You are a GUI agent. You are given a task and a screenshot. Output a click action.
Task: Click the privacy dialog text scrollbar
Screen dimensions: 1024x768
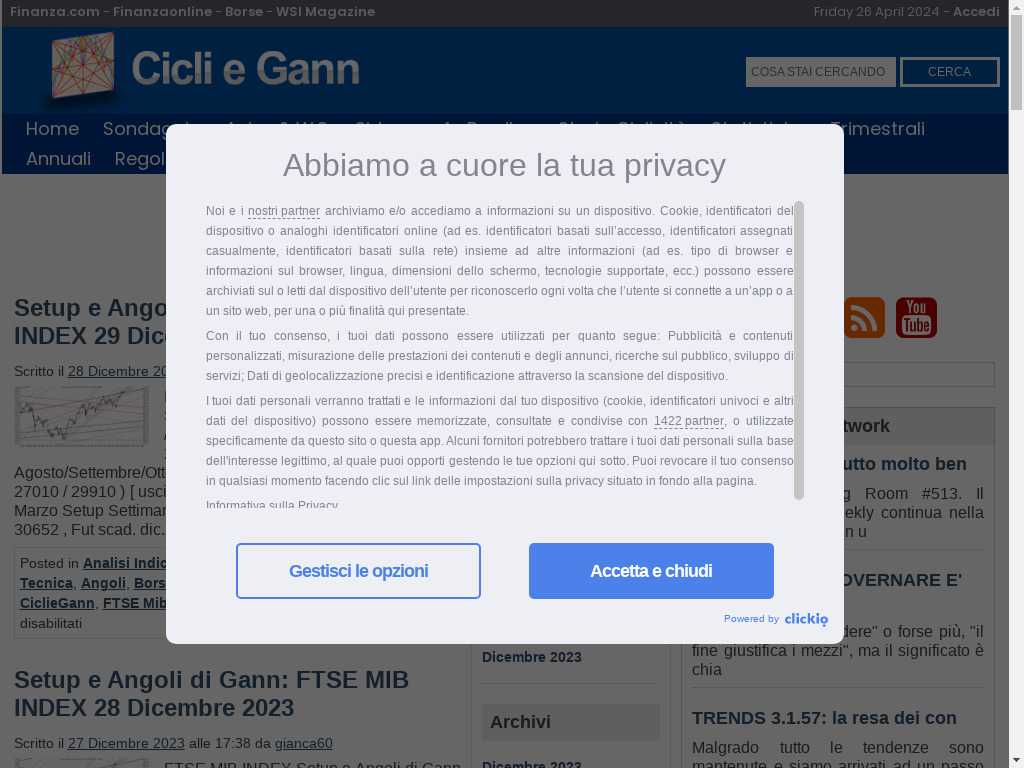click(x=799, y=351)
